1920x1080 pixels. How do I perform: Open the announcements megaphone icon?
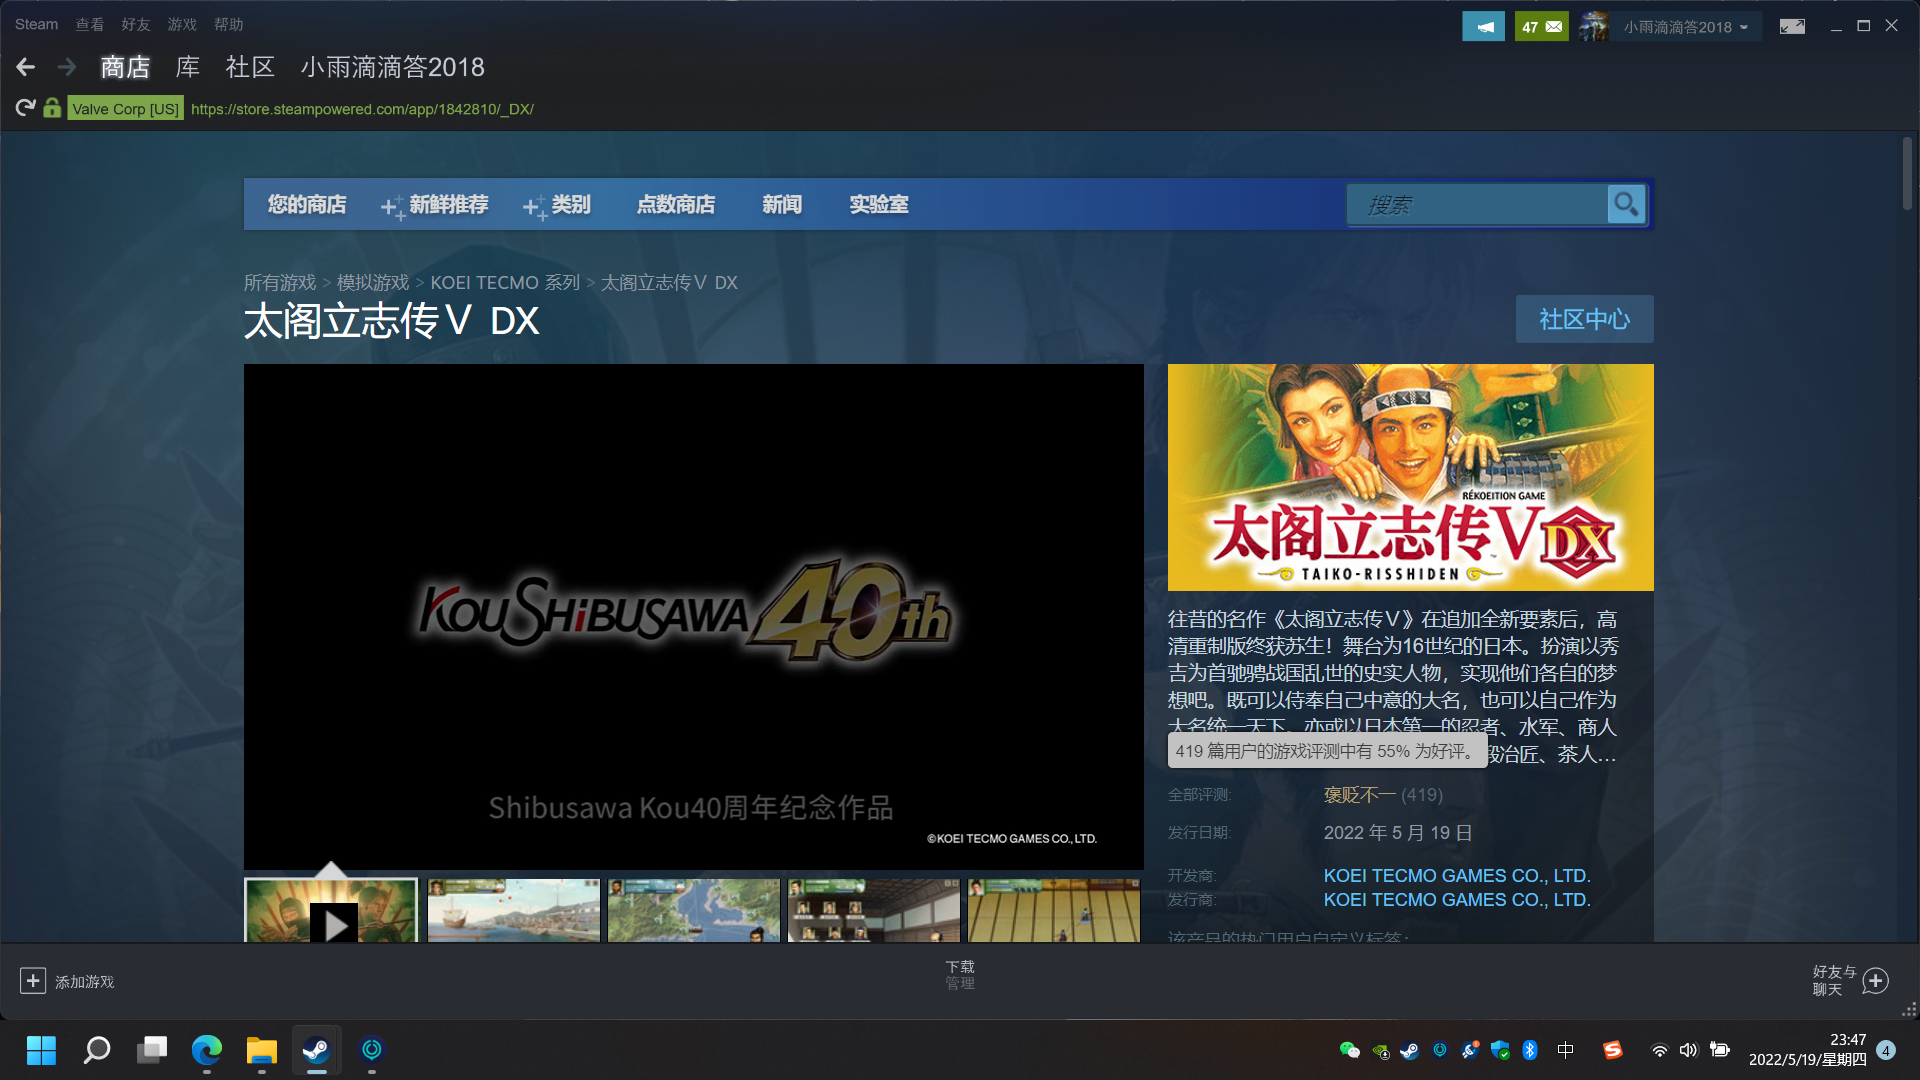pyautogui.click(x=1483, y=27)
